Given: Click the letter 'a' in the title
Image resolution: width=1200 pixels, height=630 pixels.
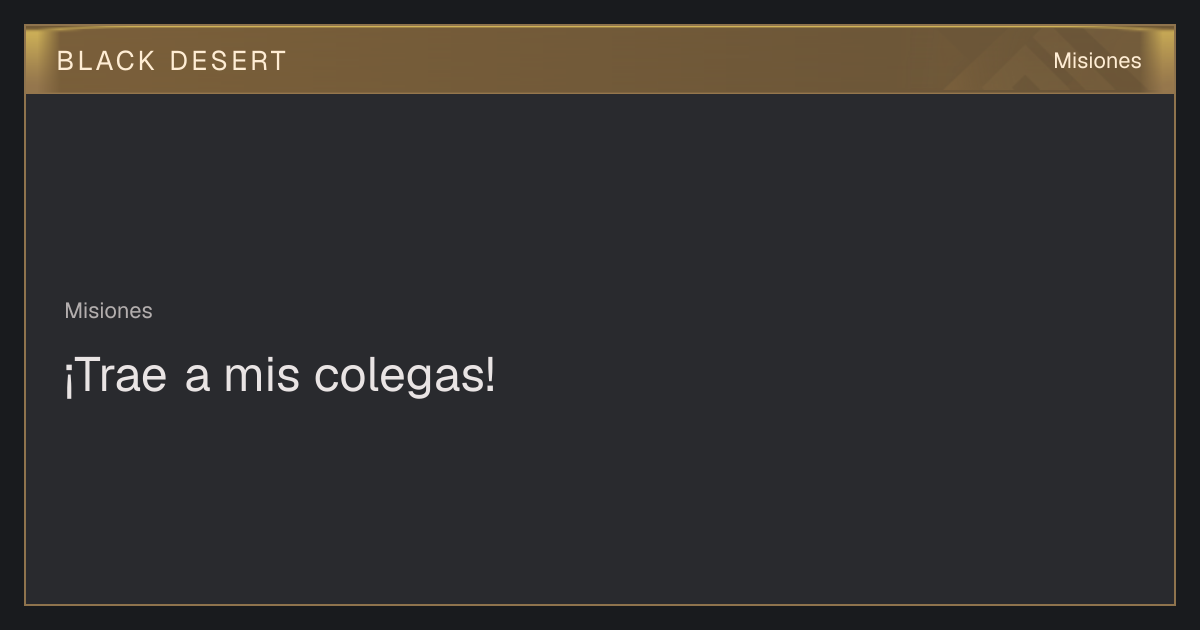Looking at the screenshot, I should (x=198, y=378).
